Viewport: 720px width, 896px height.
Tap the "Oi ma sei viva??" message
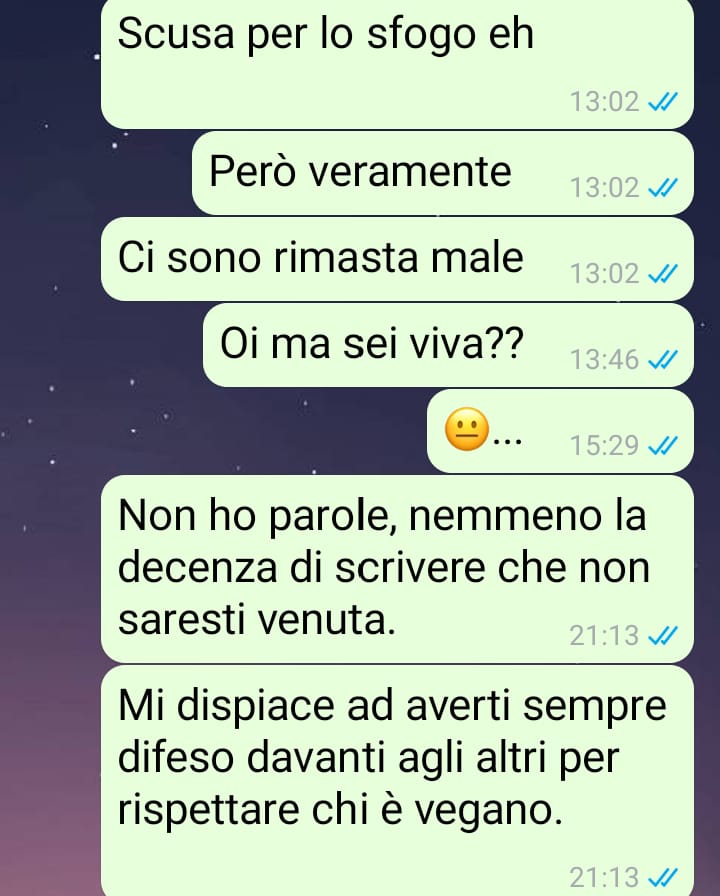449,345
